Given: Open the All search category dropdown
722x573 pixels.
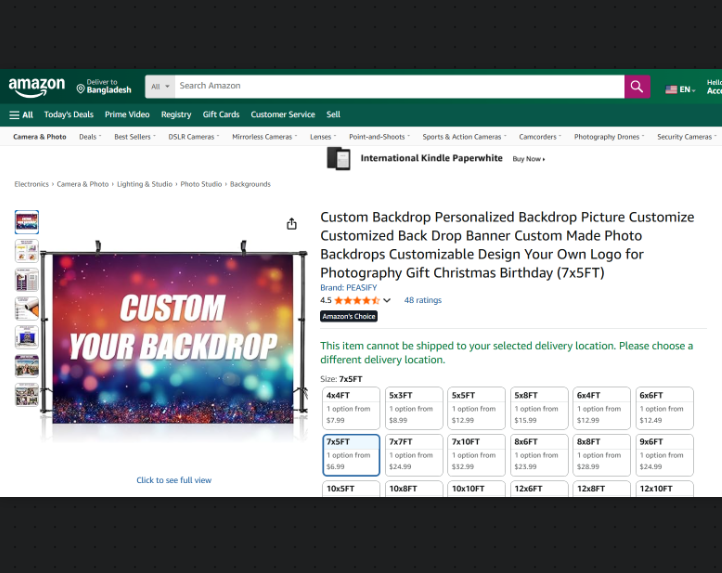Looking at the screenshot, I should click(x=159, y=87).
